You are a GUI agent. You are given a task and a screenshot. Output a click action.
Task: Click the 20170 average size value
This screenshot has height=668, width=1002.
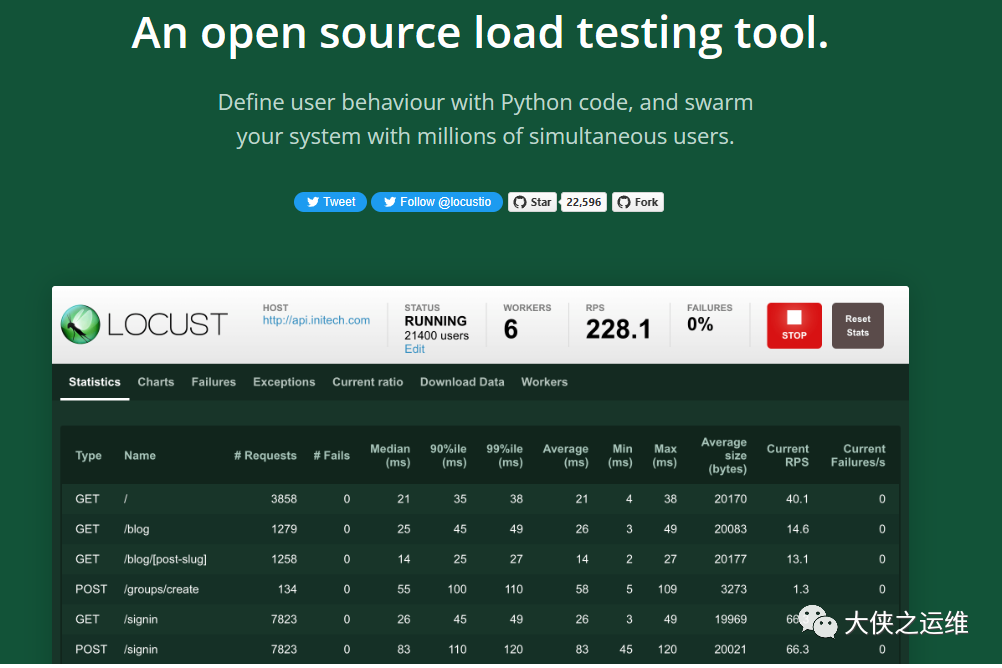point(730,499)
